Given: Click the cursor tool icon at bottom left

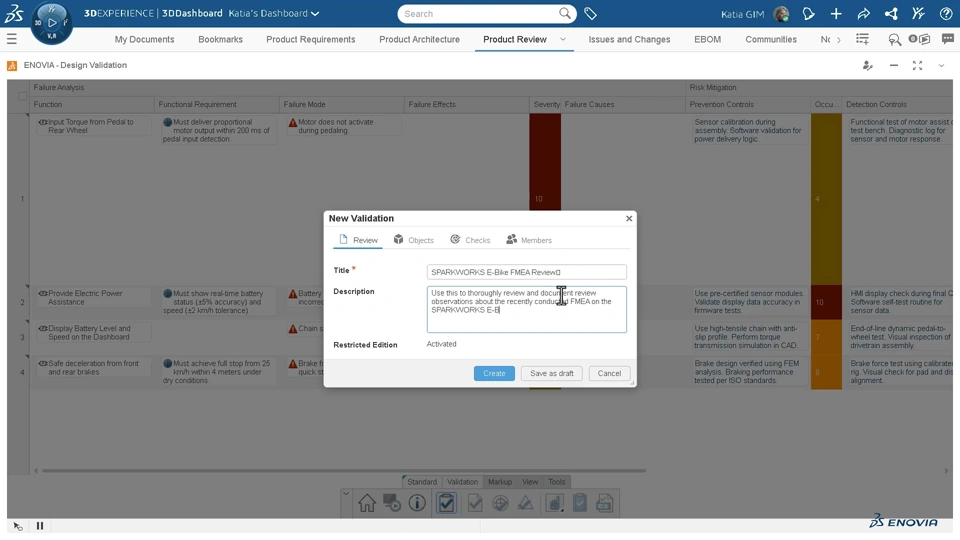Looking at the screenshot, I should pyautogui.click(x=18, y=526).
